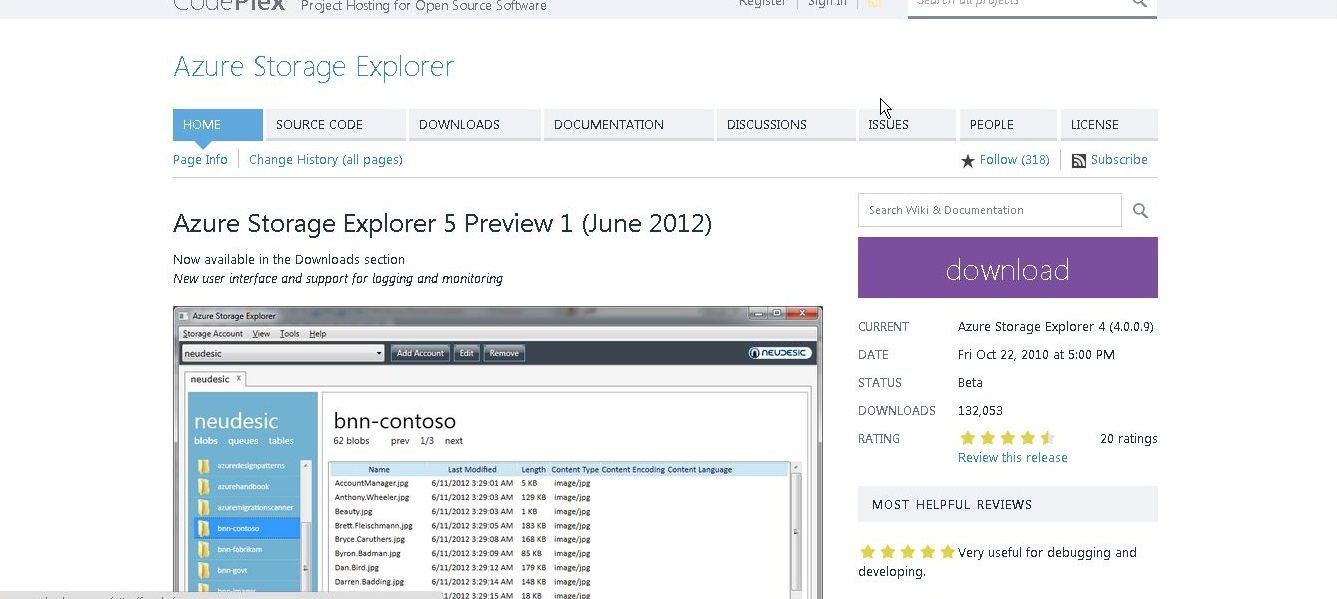Follow the project via Follow (318)
Screen dimensions: 1337x599
tap(1014, 160)
